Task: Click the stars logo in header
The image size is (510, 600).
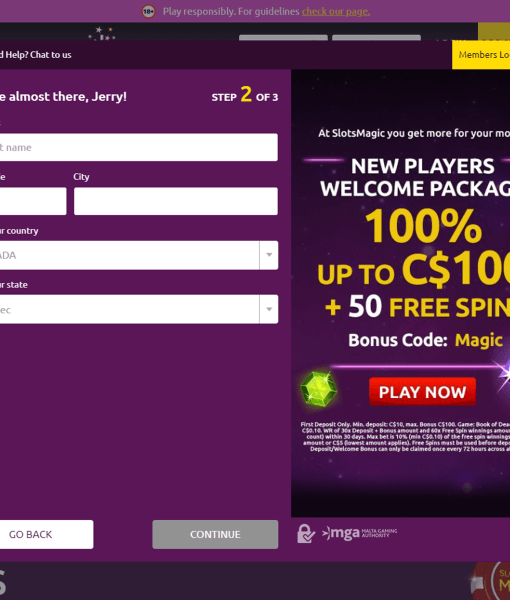Action: (101, 33)
